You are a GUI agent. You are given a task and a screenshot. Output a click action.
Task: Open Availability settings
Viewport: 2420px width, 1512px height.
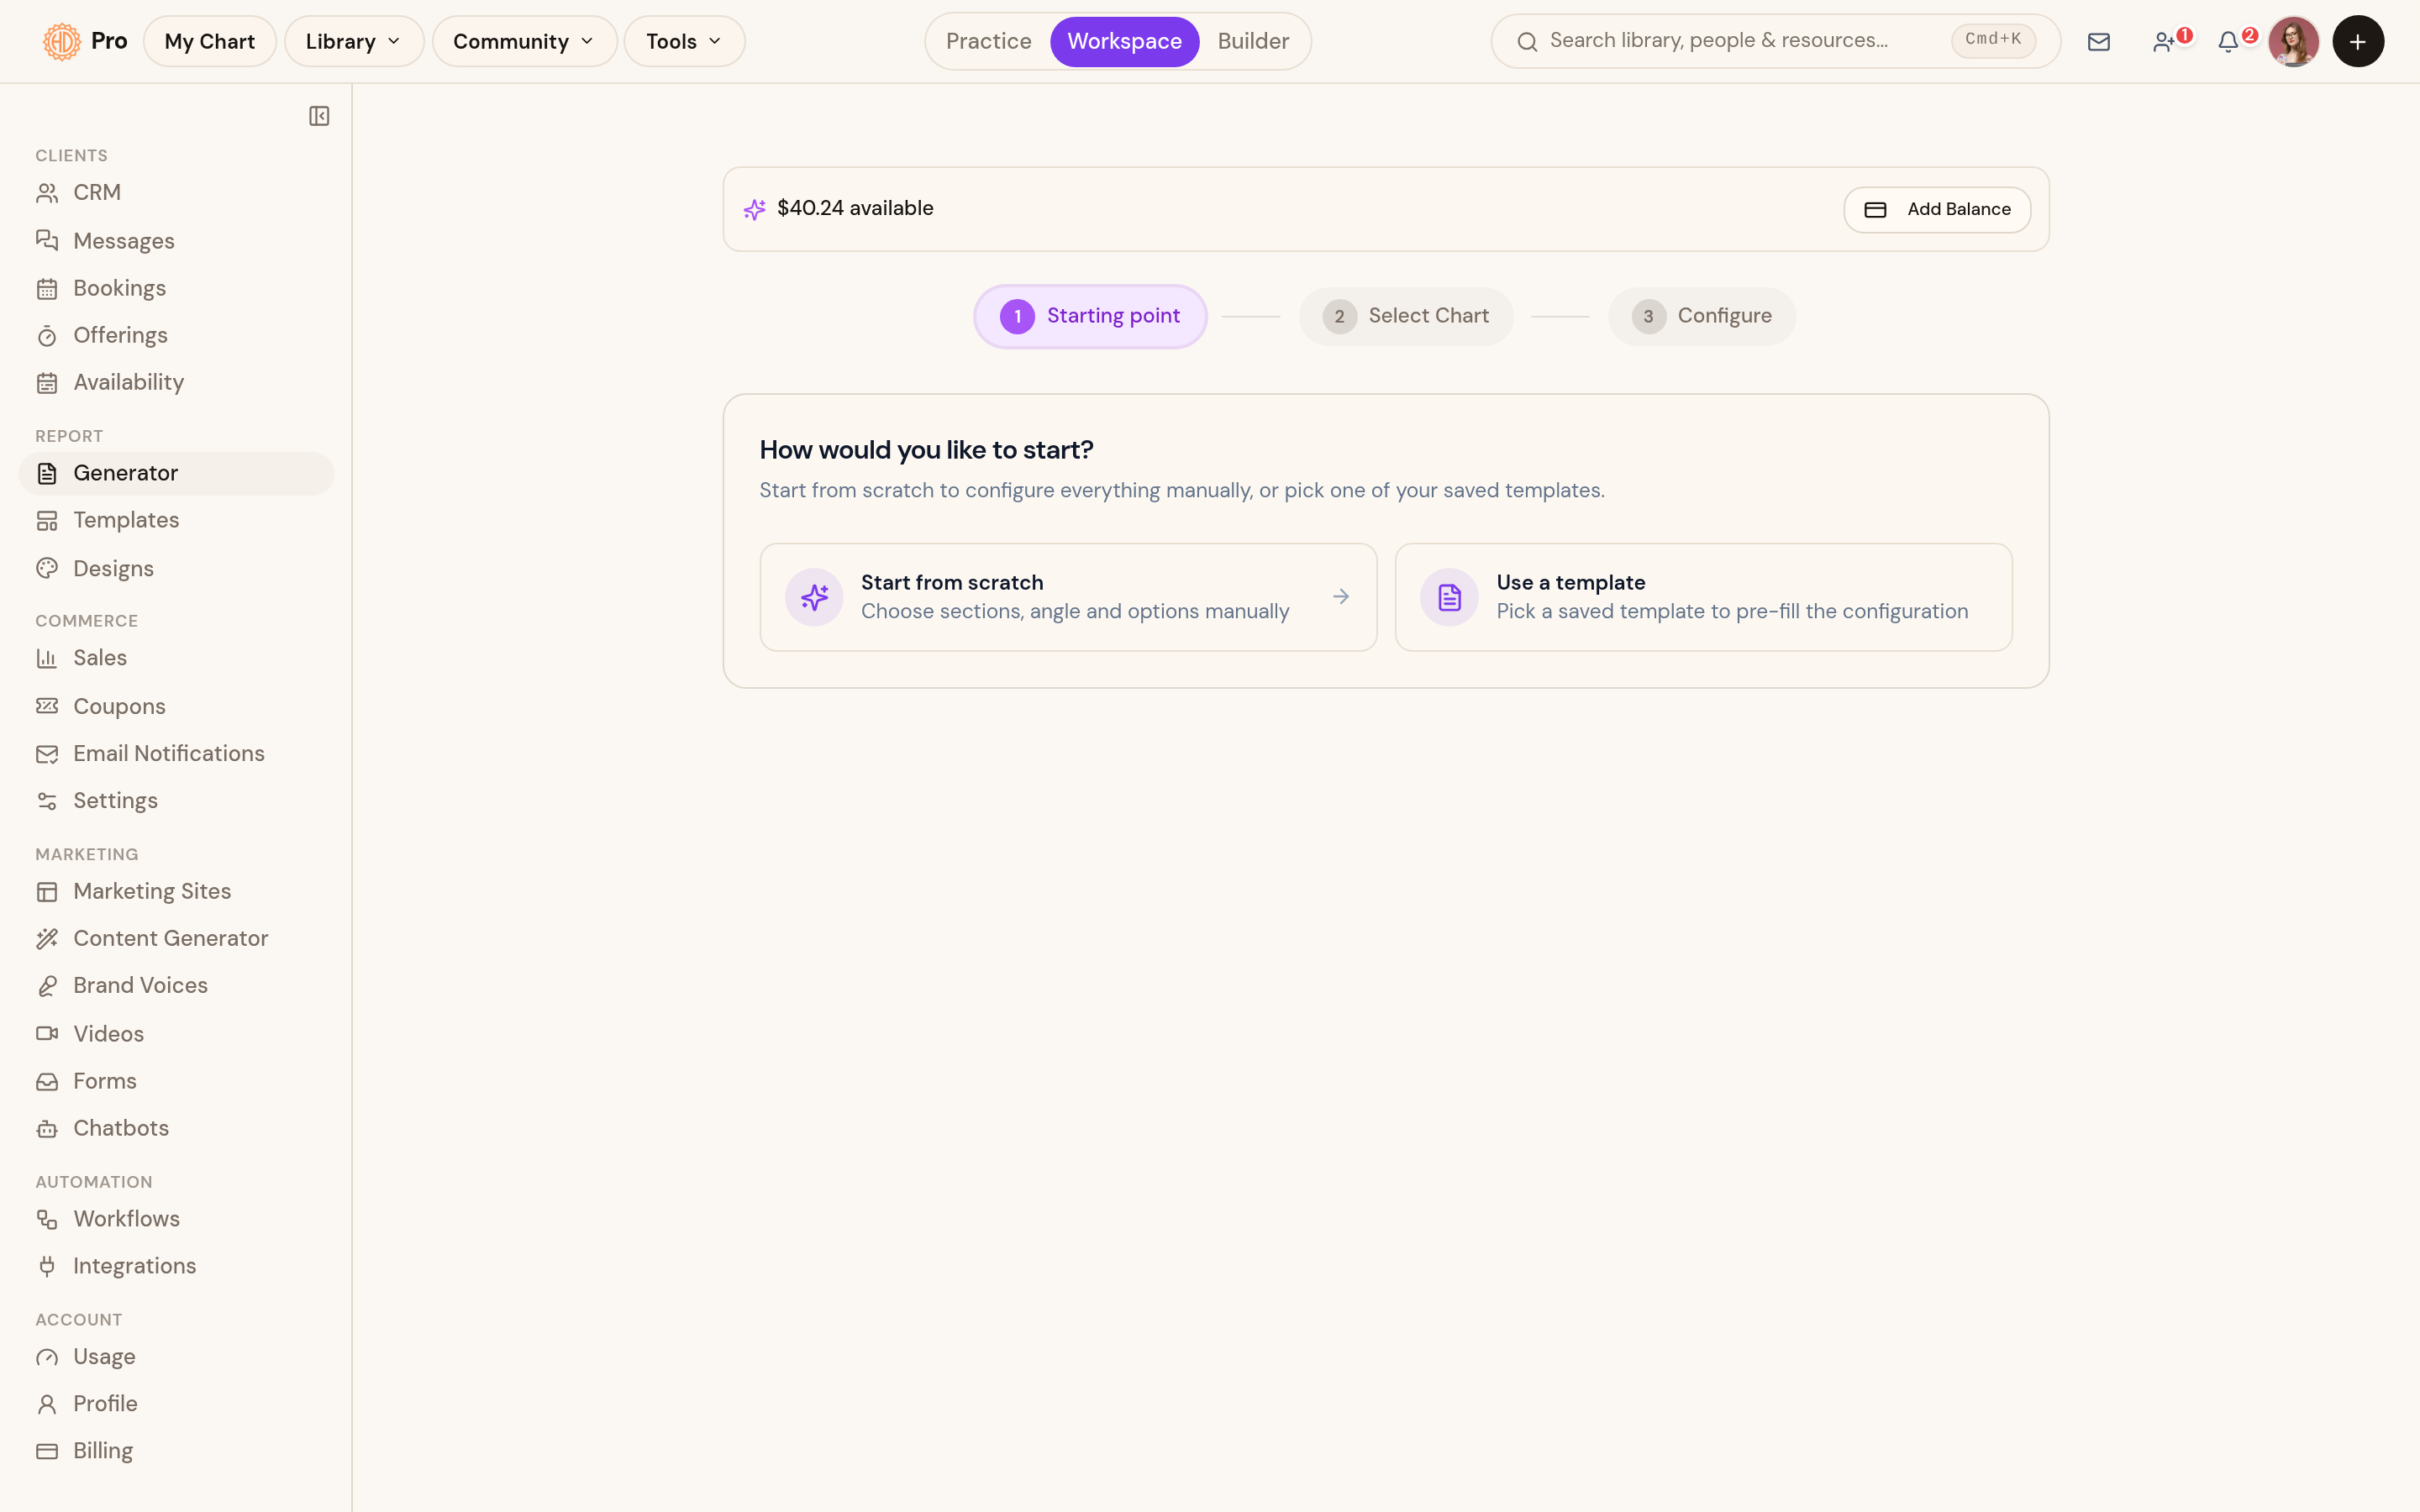pyautogui.click(x=176, y=382)
